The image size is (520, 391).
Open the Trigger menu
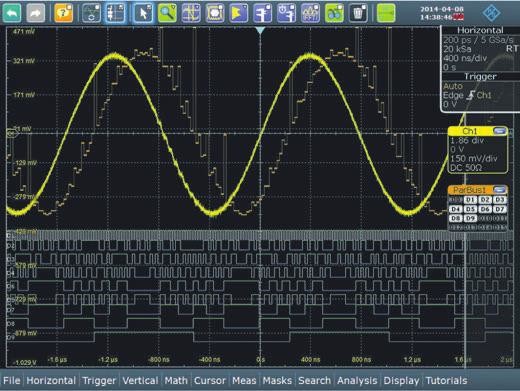[x=99, y=380]
